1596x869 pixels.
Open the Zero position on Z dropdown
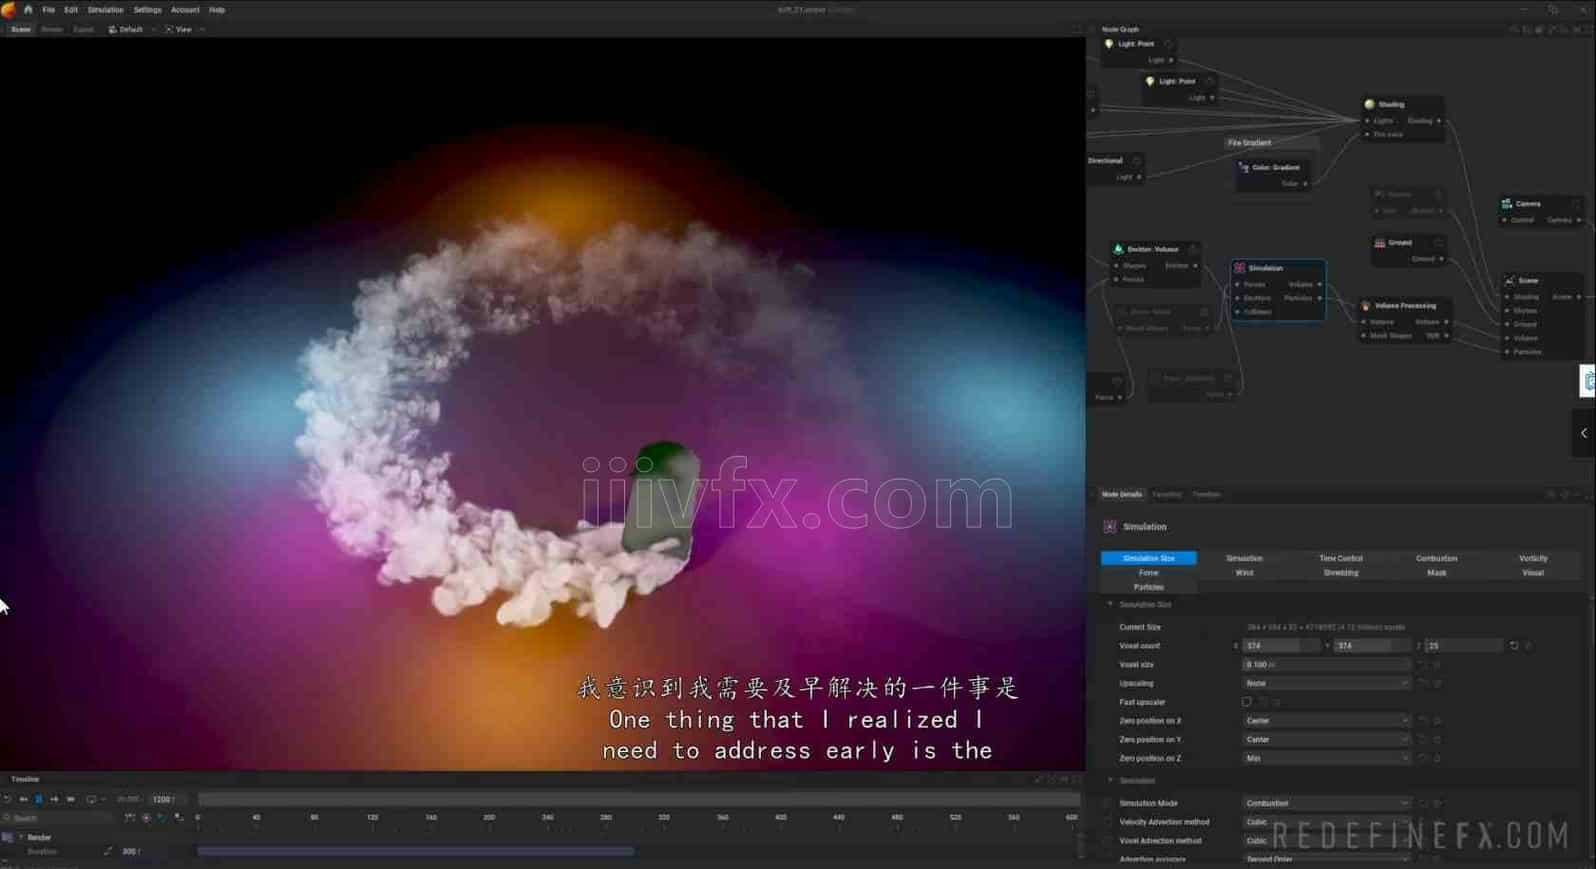coord(1326,758)
